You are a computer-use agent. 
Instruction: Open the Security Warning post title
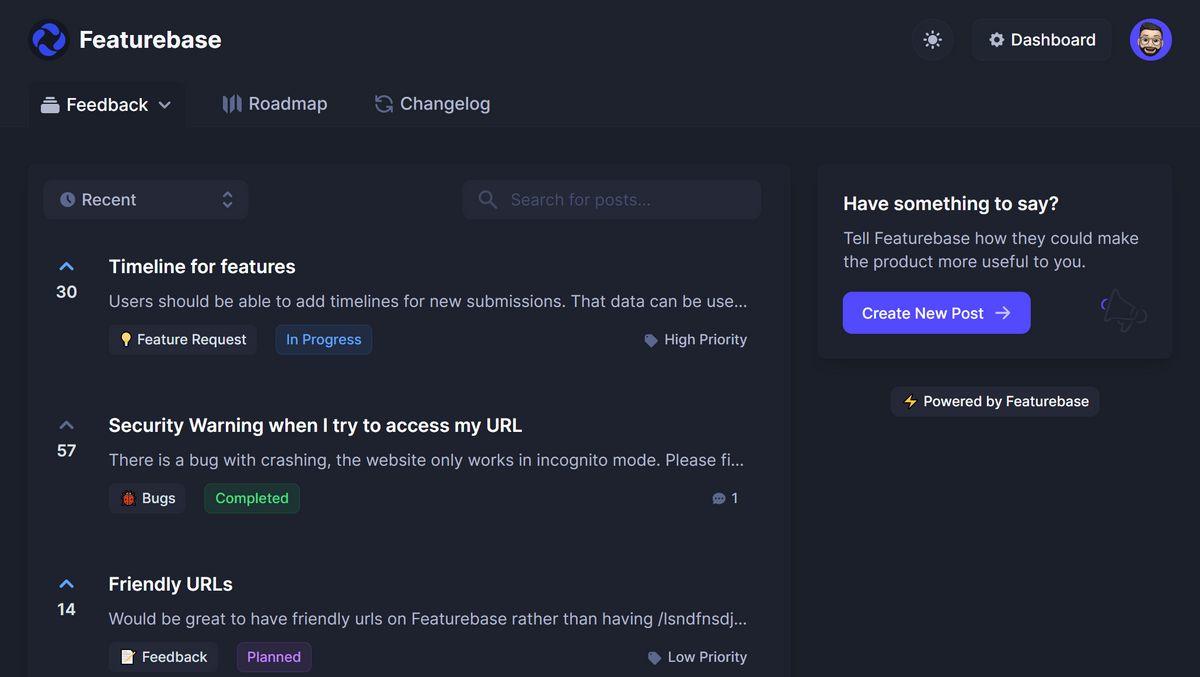(315, 426)
